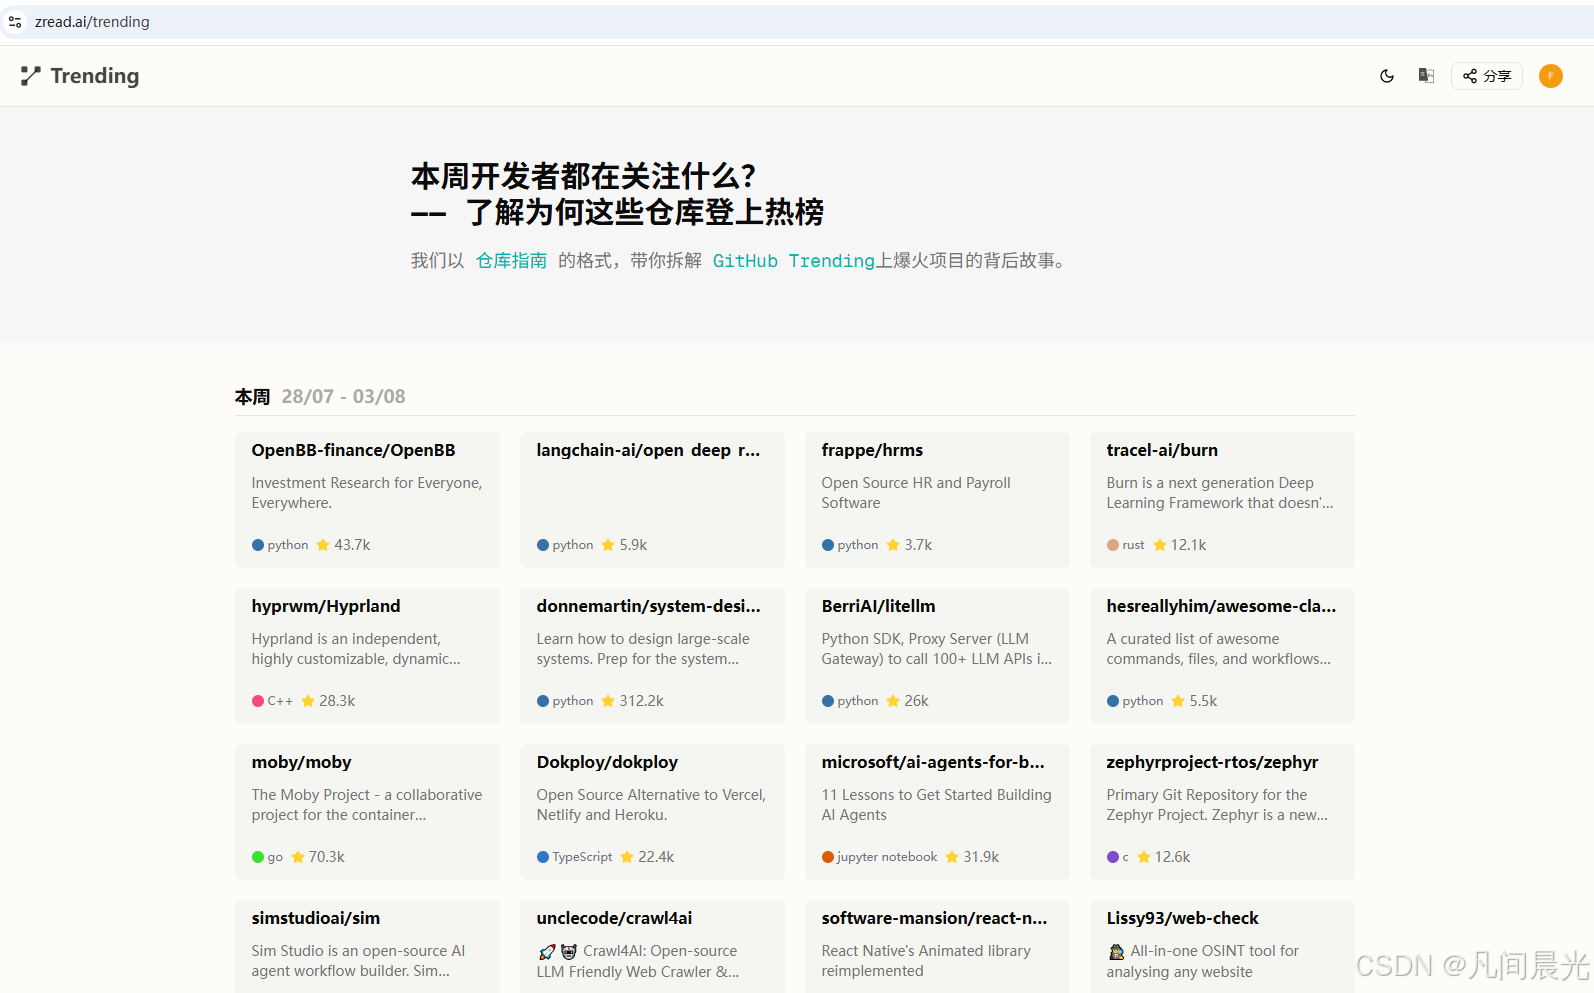The width and height of the screenshot is (1594, 993).
Task: Click the star icon beside 26k
Action: (x=893, y=701)
